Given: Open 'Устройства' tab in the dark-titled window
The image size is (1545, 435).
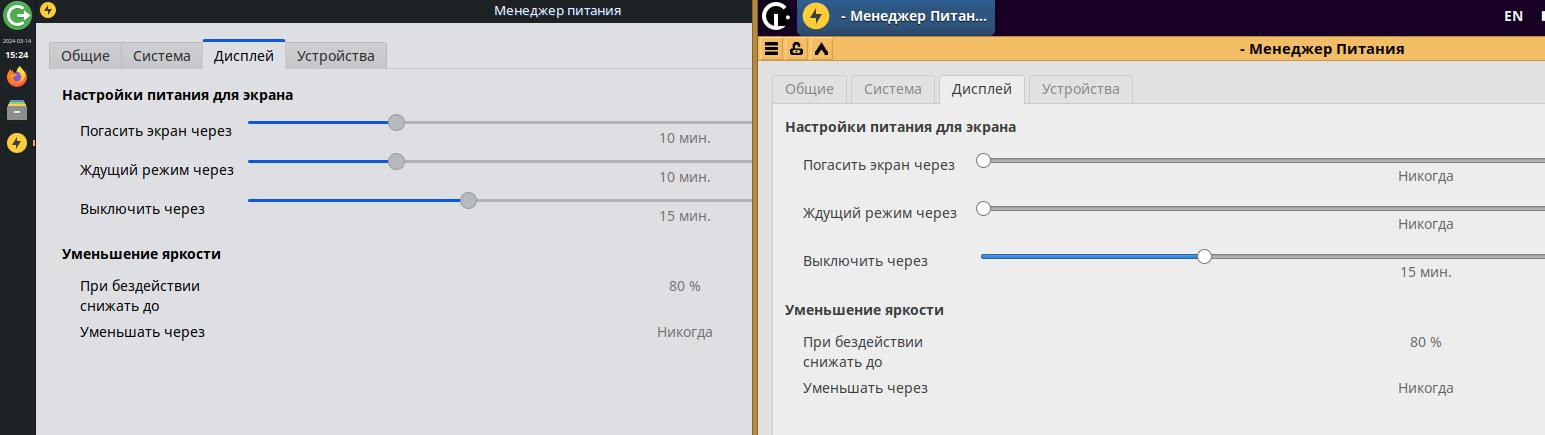Looking at the screenshot, I should pos(335,56).
